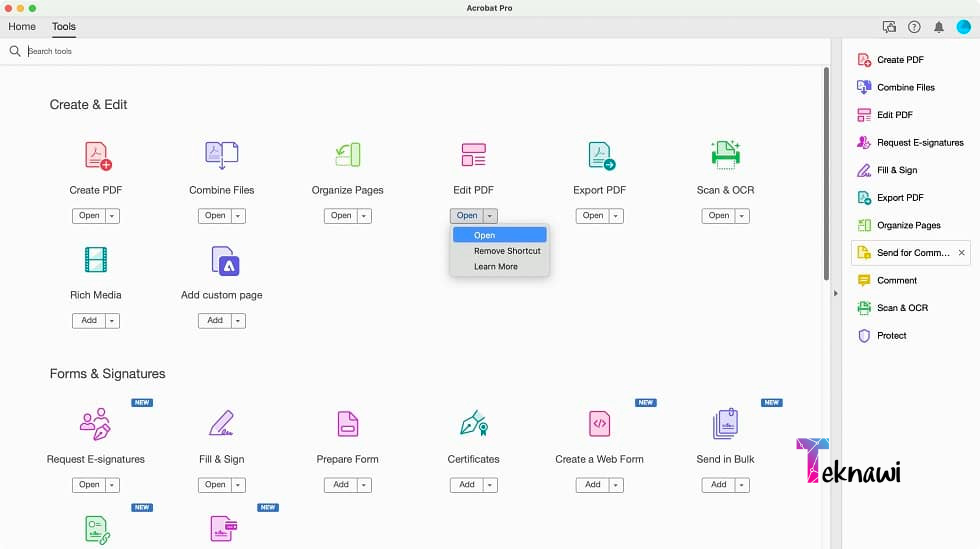Screen dimensions: 980x549
Task: Click the share feedback chat icon
Action: coord(889,27)
